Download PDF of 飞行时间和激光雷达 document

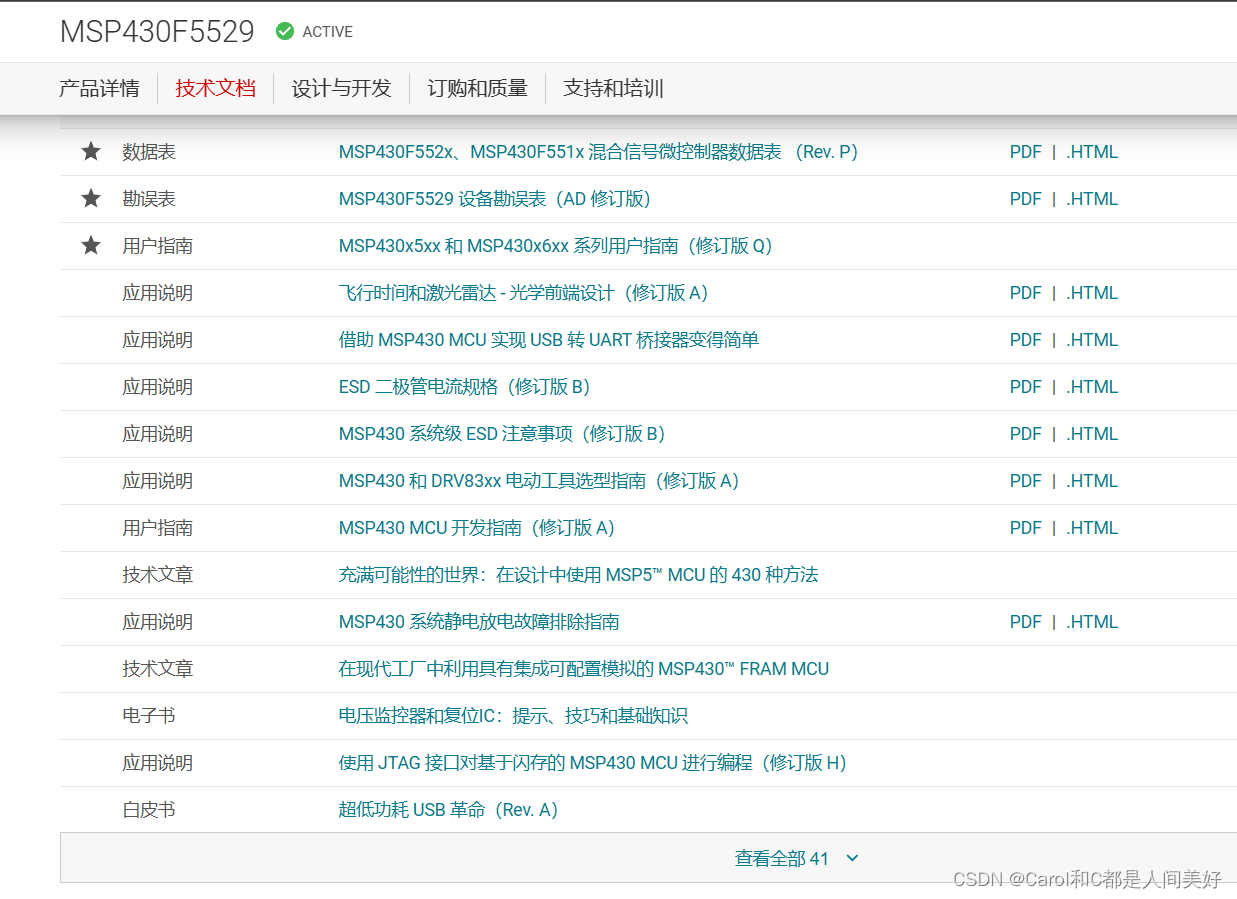click(x=1025, y=293)
